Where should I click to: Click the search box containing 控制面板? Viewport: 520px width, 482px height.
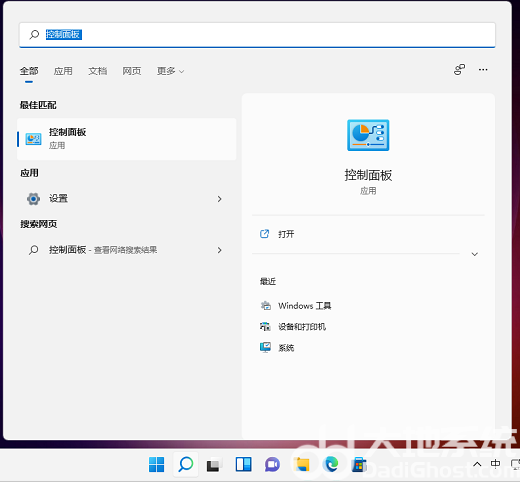coord(257,35)
